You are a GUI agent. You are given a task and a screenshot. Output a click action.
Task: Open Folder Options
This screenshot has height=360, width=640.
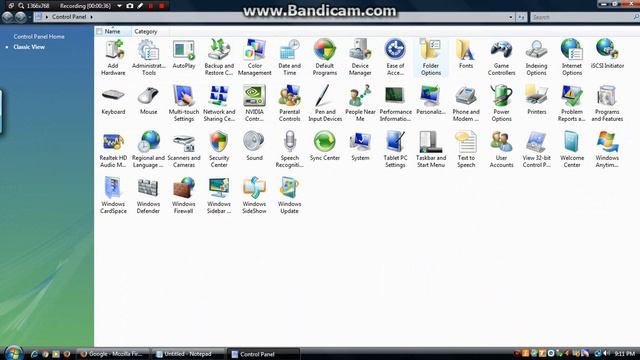click(x=431, y=58)
